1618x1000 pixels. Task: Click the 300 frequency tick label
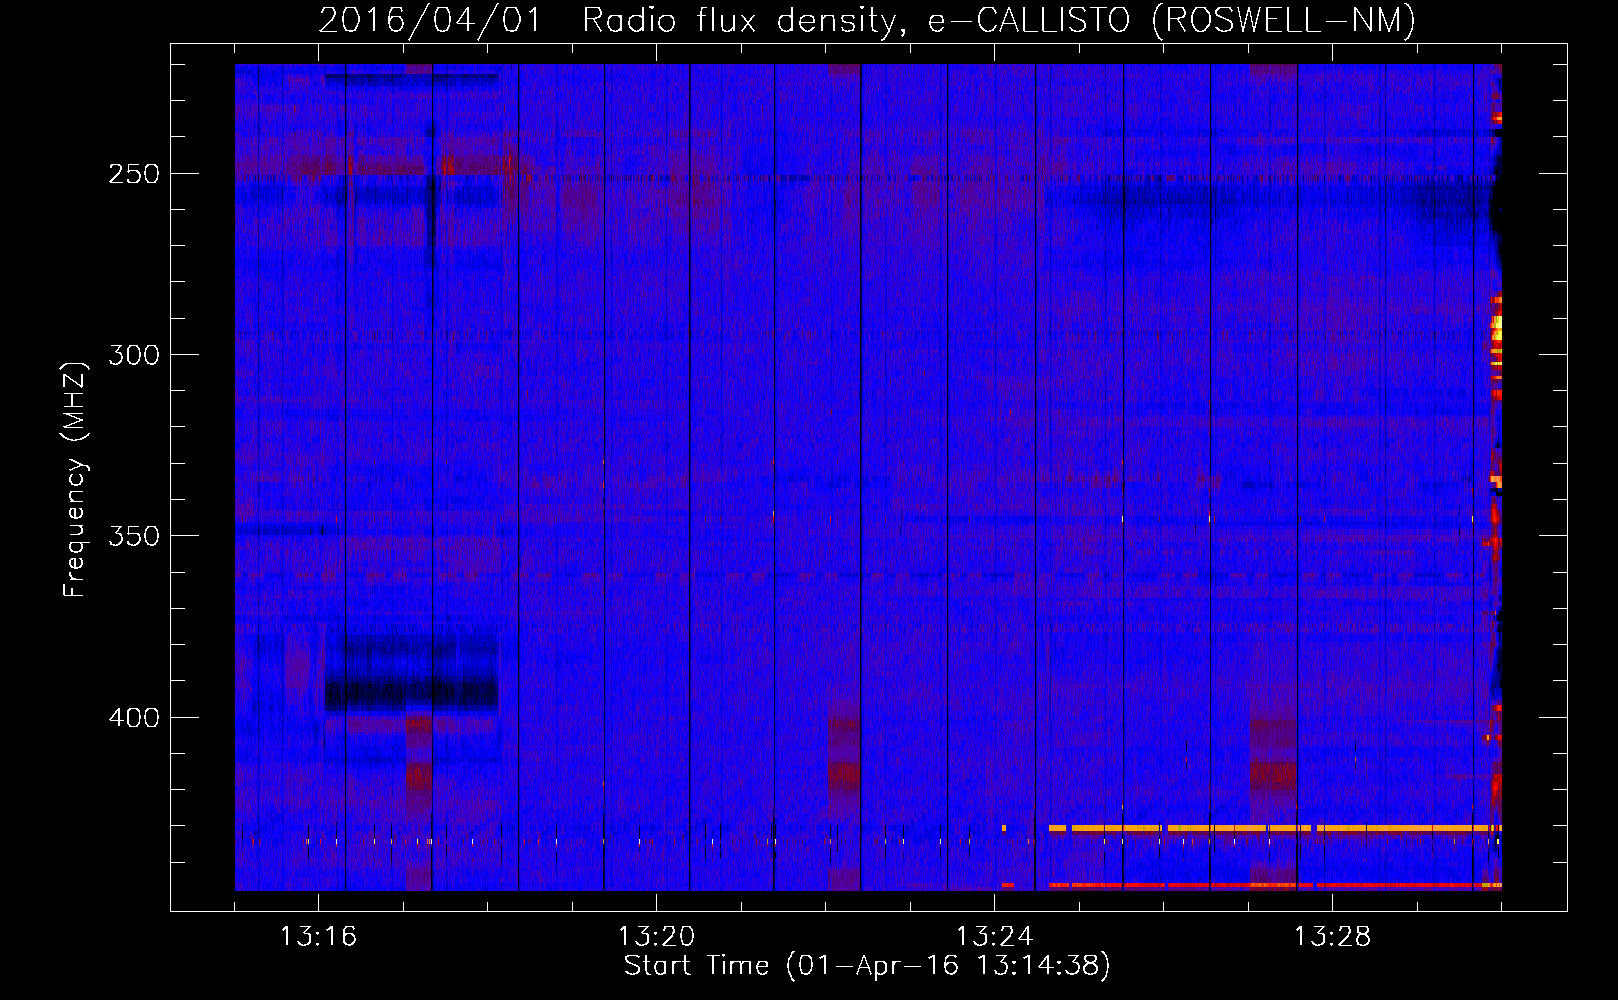134,355
